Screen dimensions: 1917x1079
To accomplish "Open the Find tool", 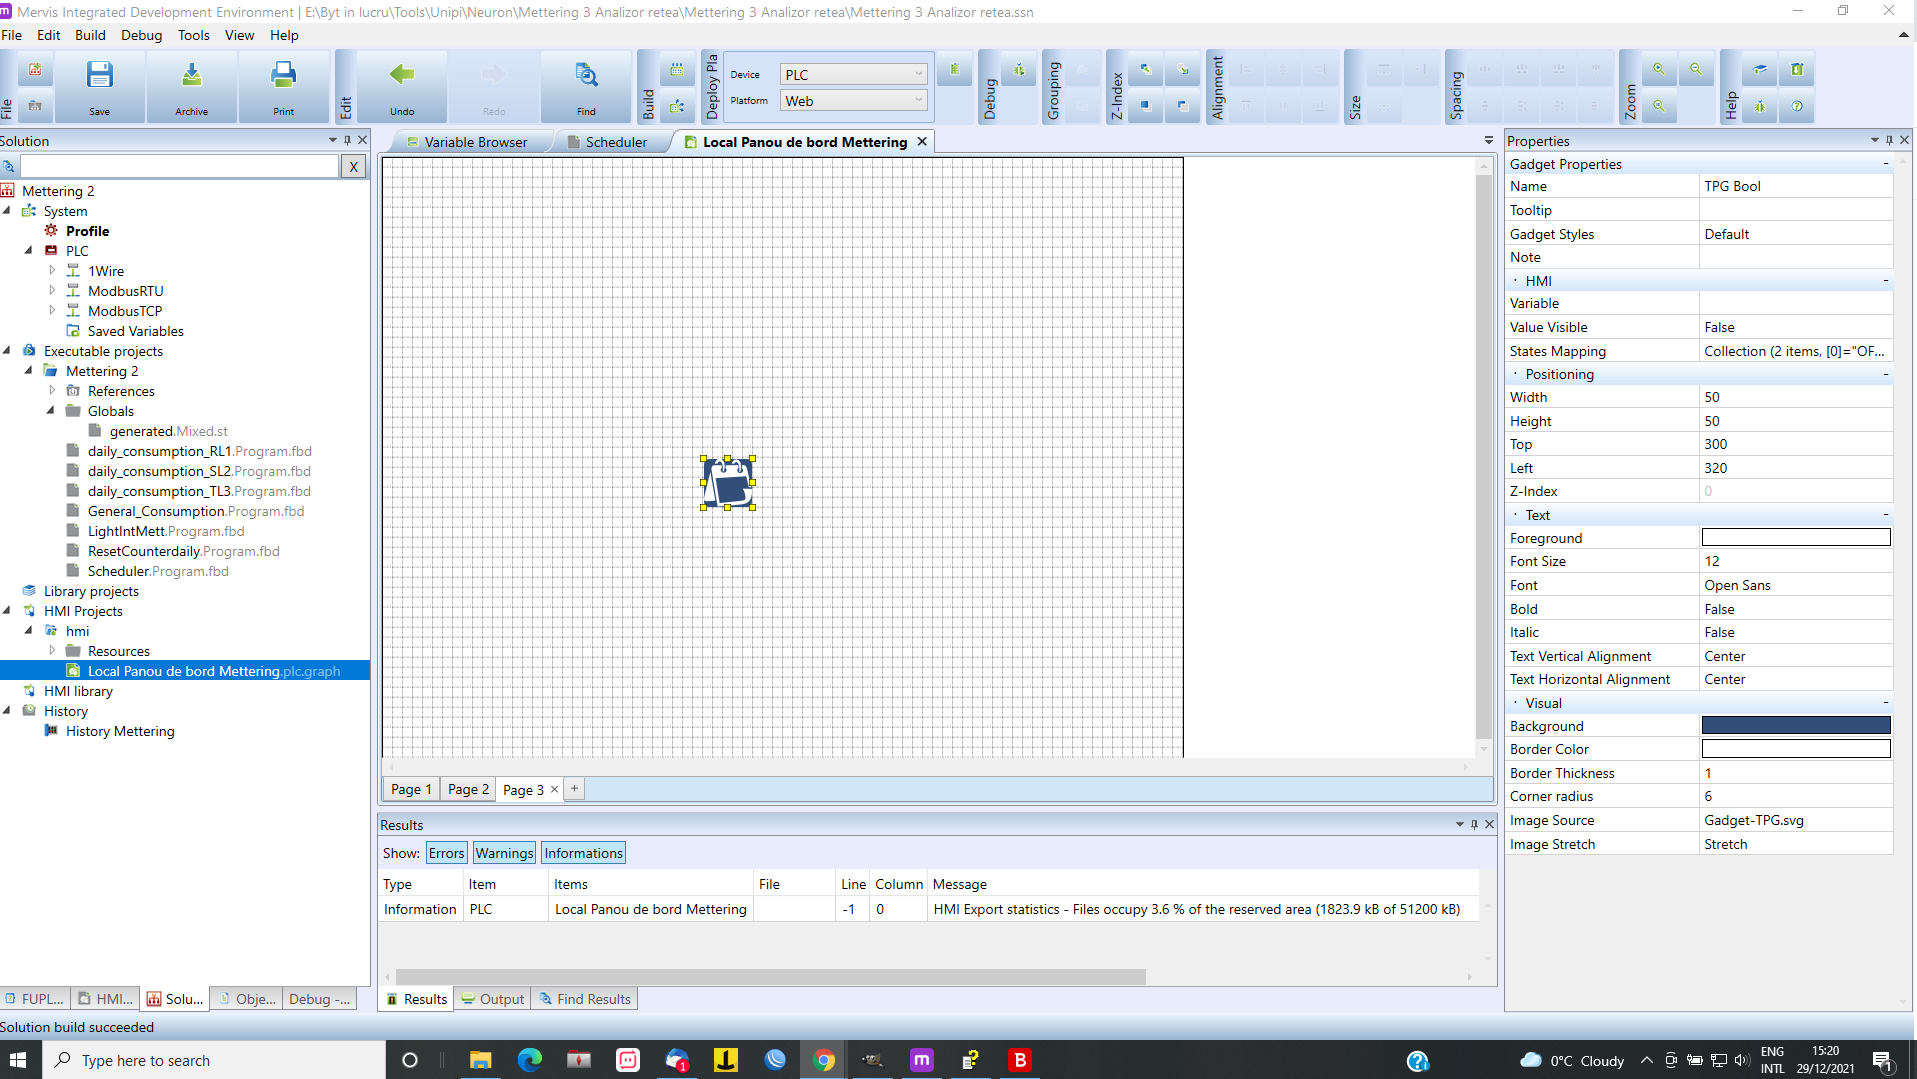I will tap(585, 86).
